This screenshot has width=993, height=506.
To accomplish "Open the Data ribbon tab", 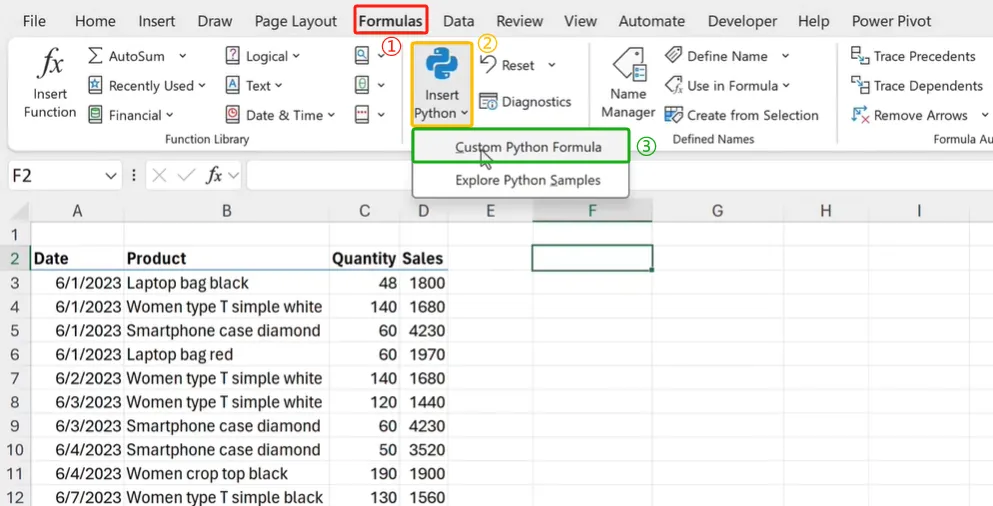I will pos(459,21).
